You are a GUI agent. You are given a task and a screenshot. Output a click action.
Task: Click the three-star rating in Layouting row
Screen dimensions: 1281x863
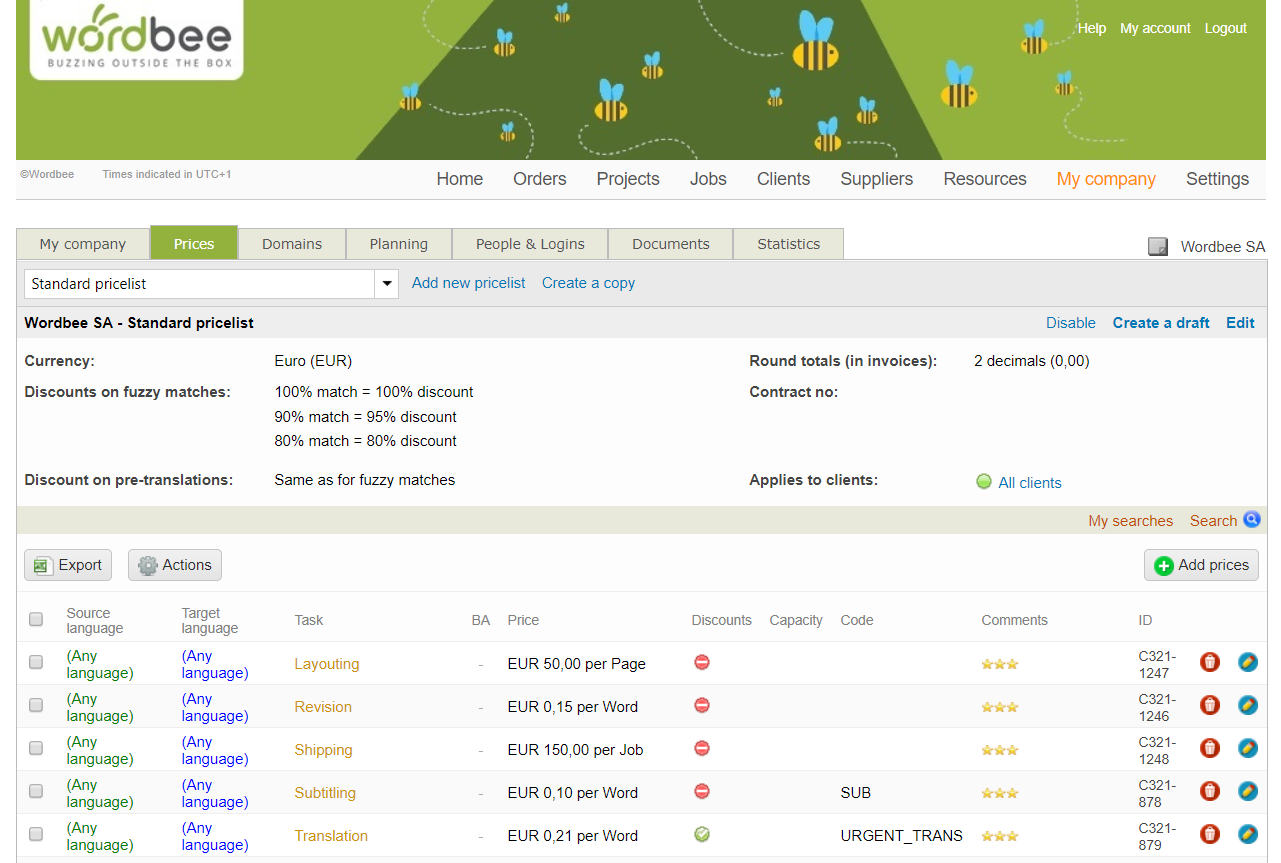999,664
